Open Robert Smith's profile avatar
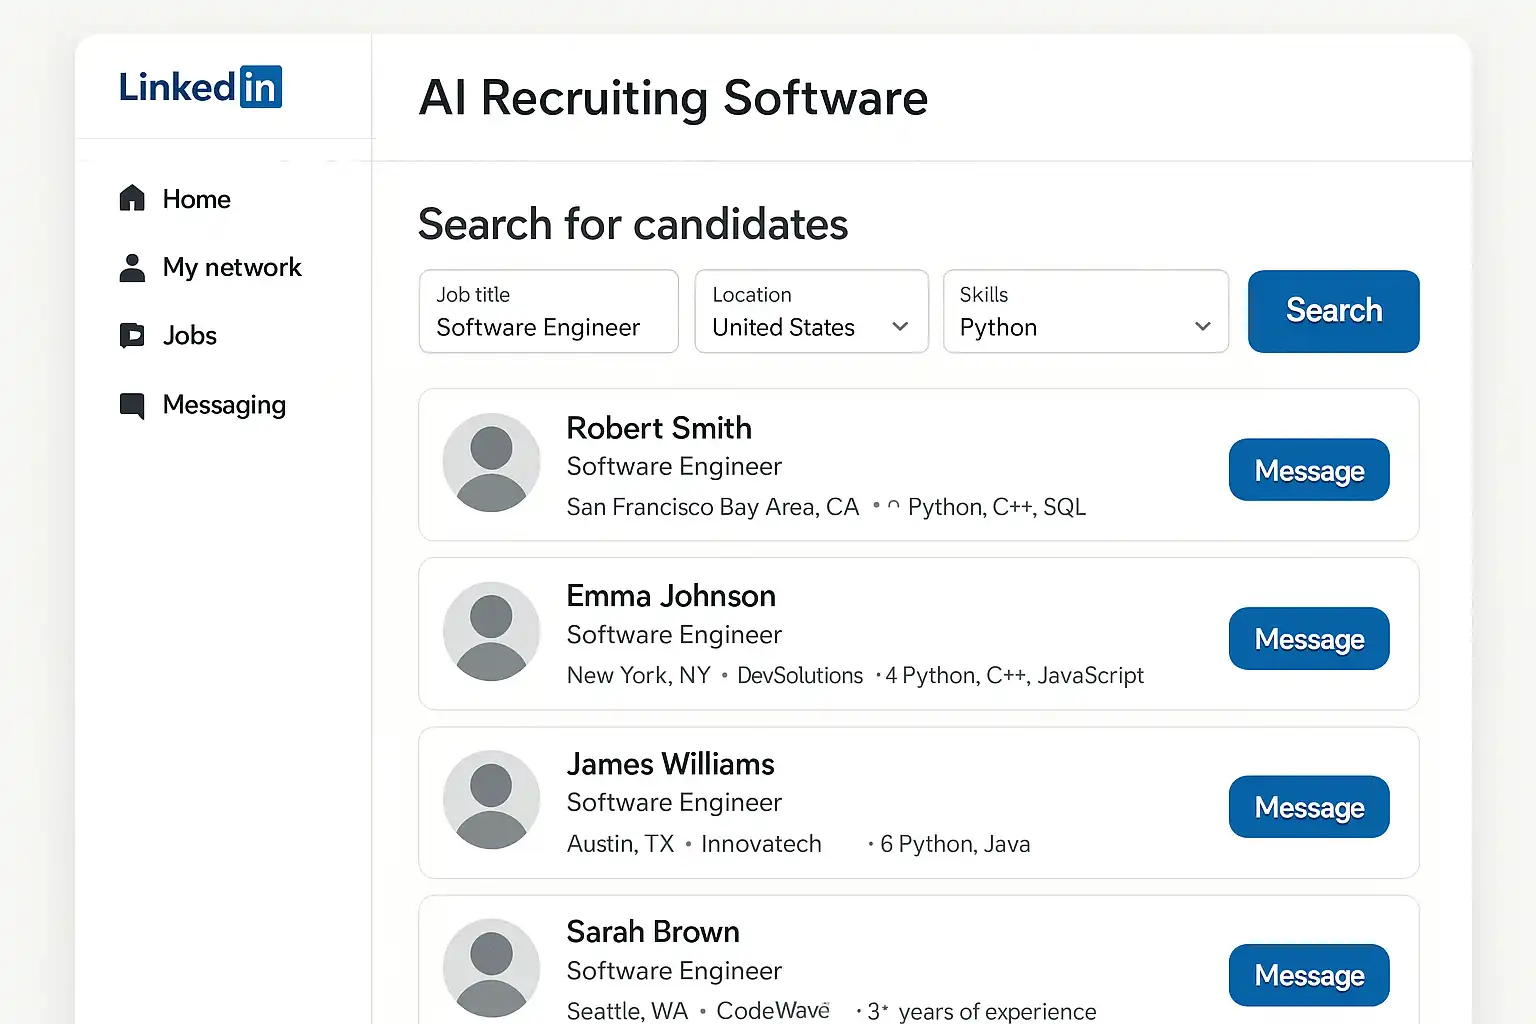This screenshot has height=1024, width=1536. pyautogui.click(x=491, y=463)
